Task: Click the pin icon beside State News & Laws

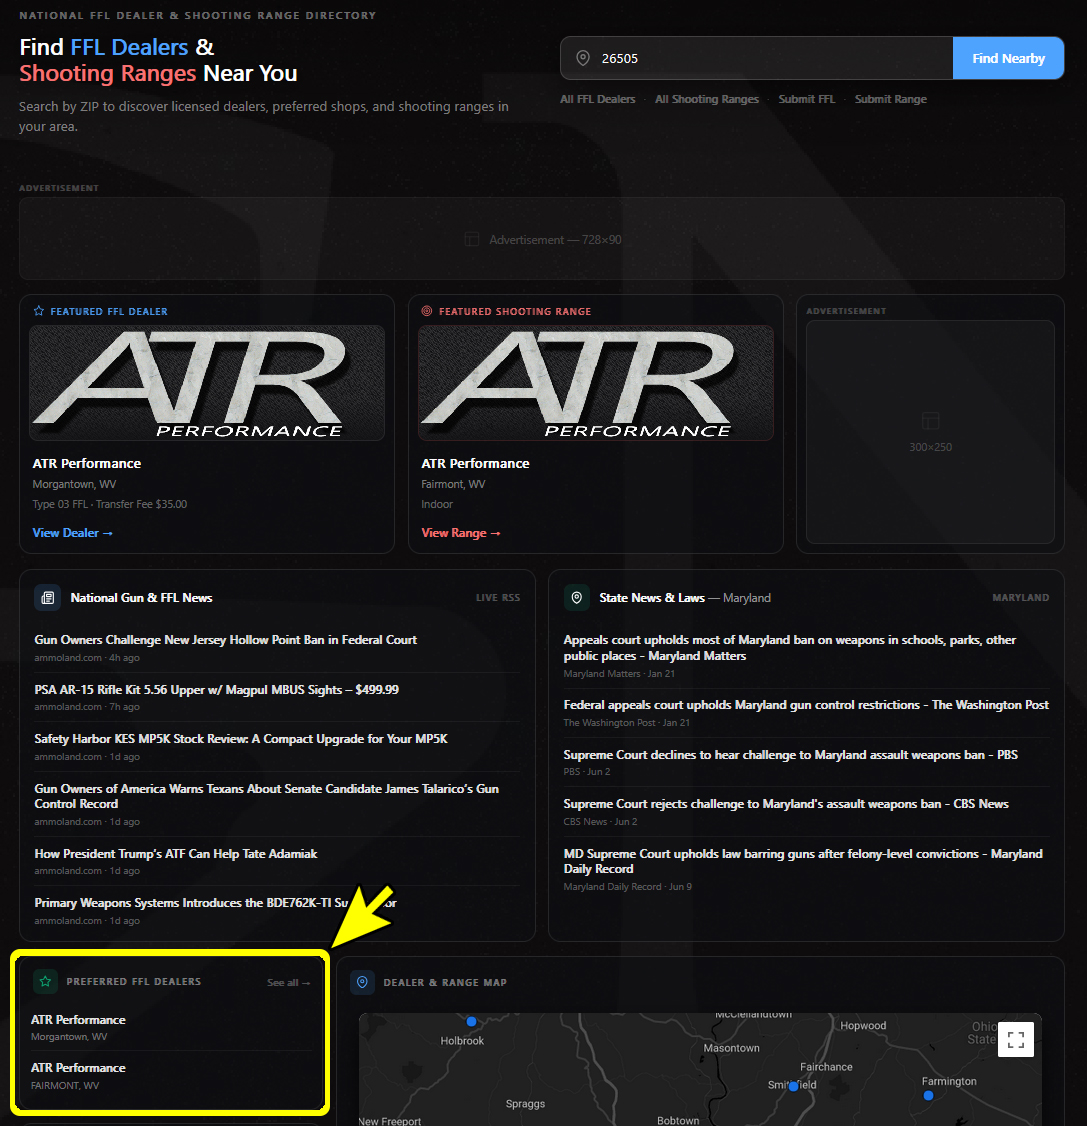Action: click(576, 598)
